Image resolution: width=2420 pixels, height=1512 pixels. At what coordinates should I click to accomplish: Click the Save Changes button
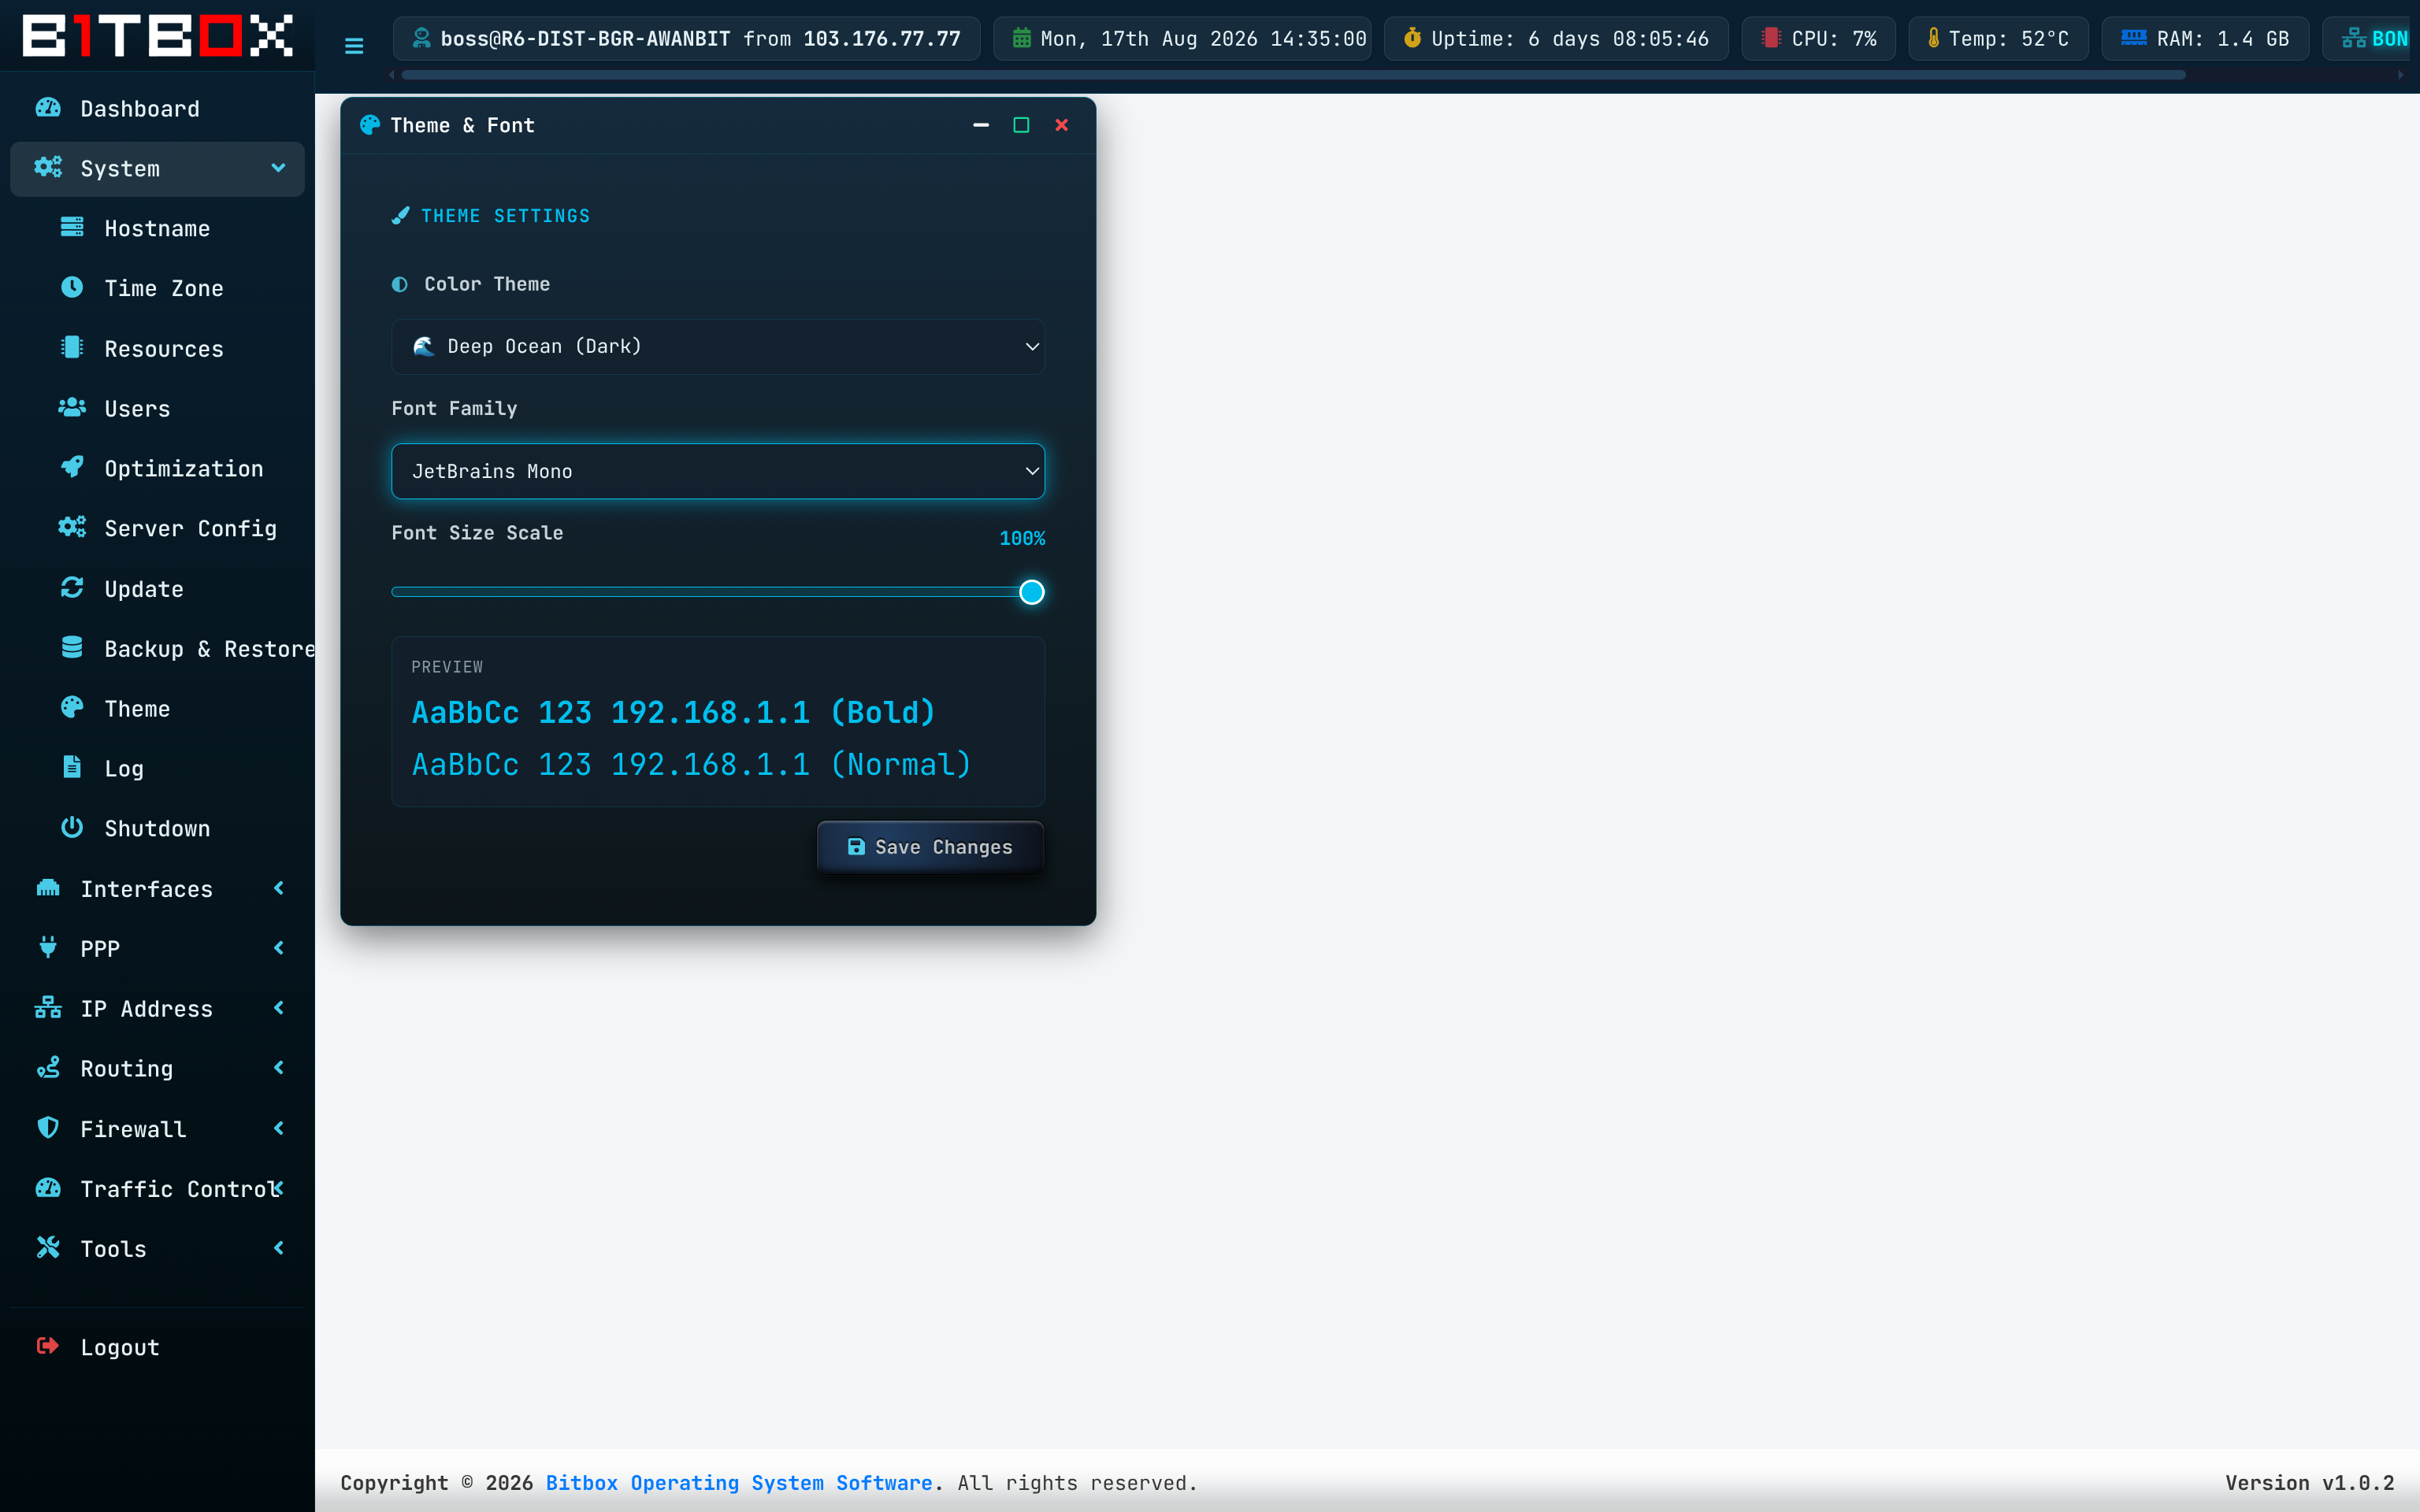pyautogui.click(x=930, y=847)
